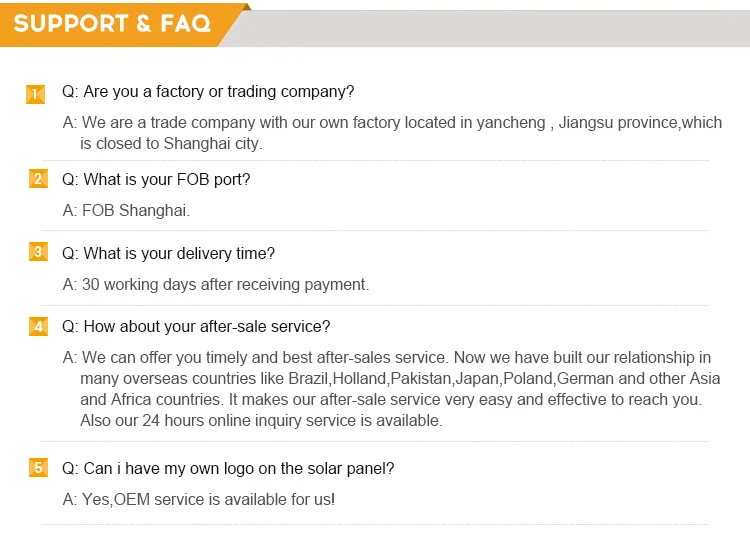Screen dimensions: 750x559
Task: Select the Support & FAQ header tab
Action: click(112, 23)
